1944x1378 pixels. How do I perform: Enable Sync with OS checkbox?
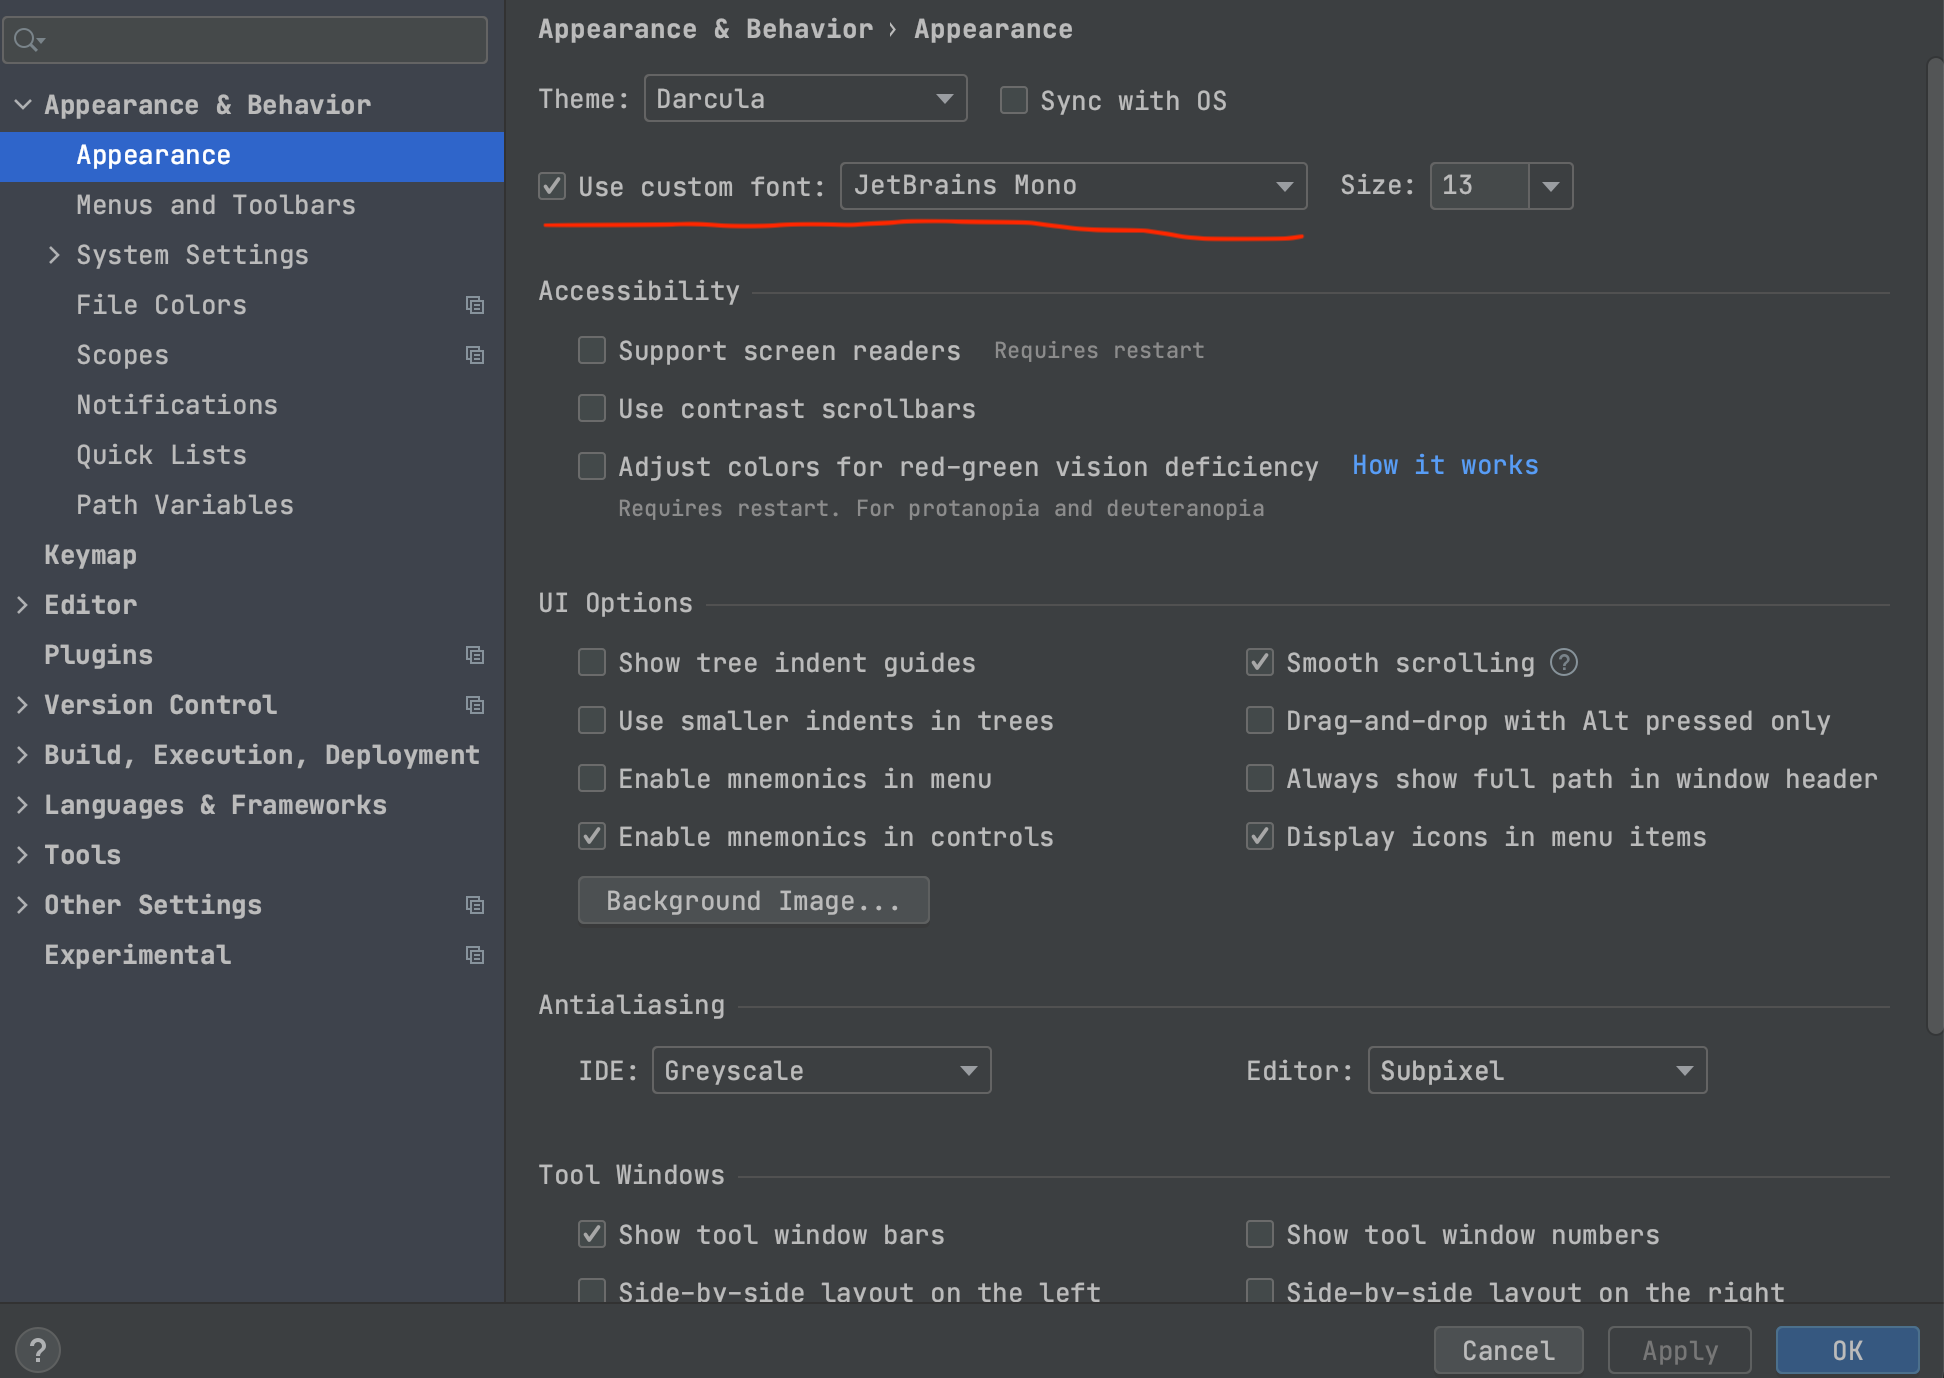click(x=1014, y=100)
